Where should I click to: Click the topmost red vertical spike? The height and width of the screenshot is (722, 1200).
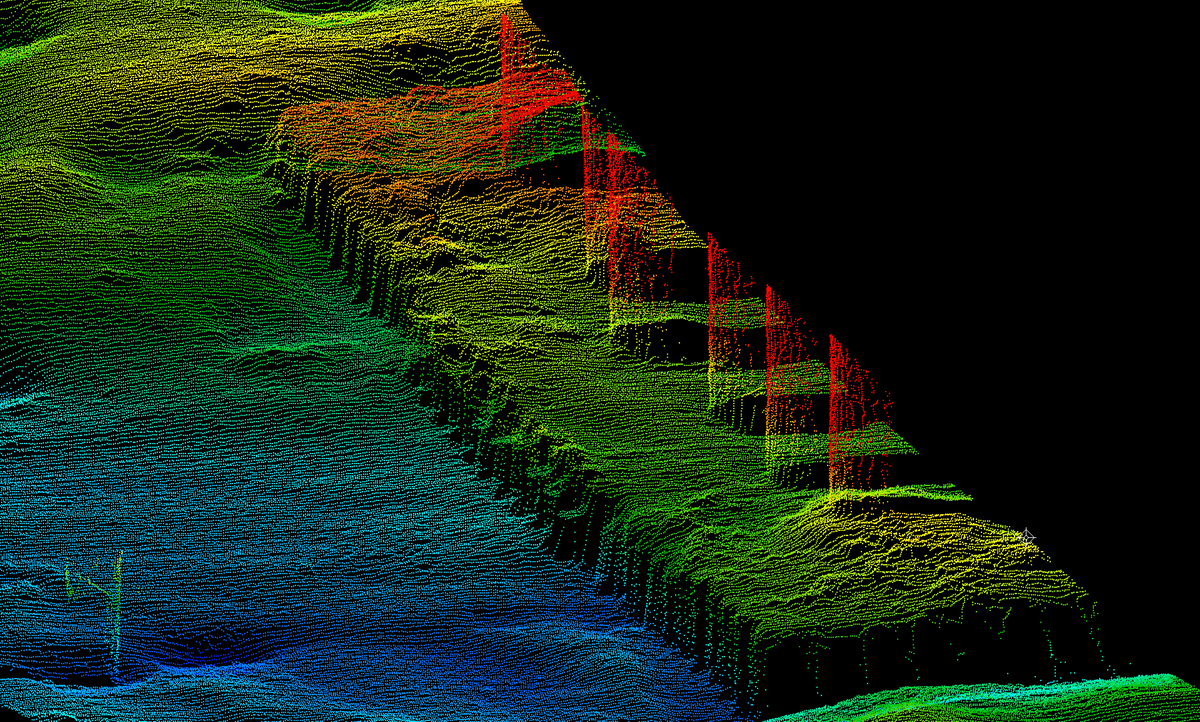tap(510, 88)
